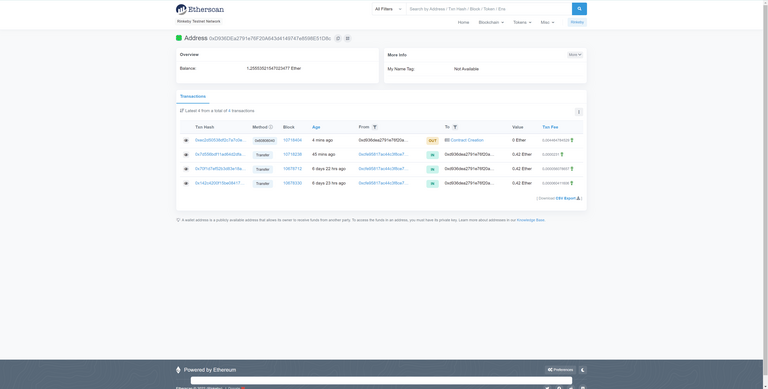768x389 pixels.
Task: Open block 10718404
Action: (x=292, y=140)
